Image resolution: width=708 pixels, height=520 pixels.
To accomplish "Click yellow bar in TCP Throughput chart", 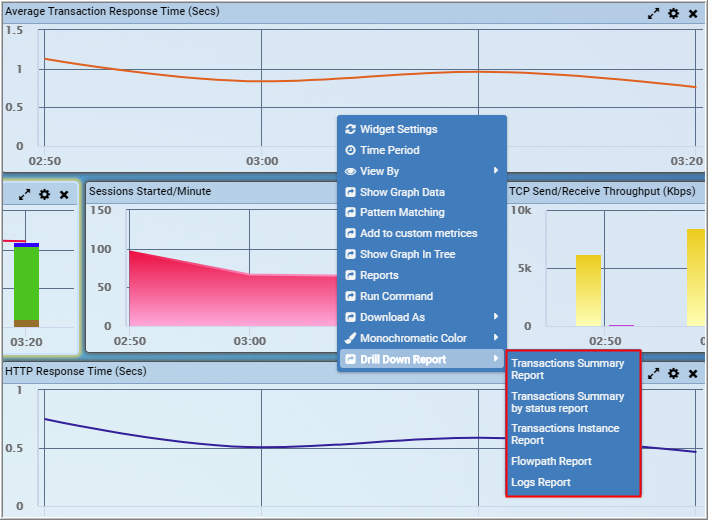I will tap(588, 290).
